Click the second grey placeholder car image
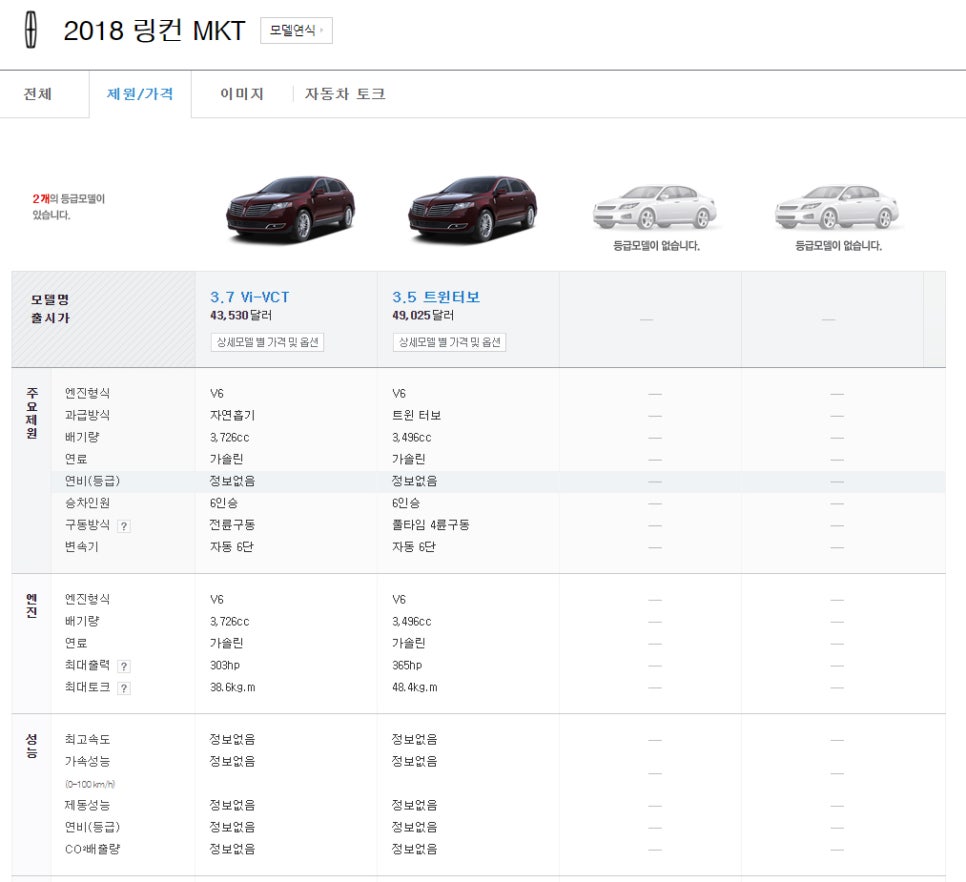Image resolution: width=966 pixels, height=882 pixels. pos(837,207)
